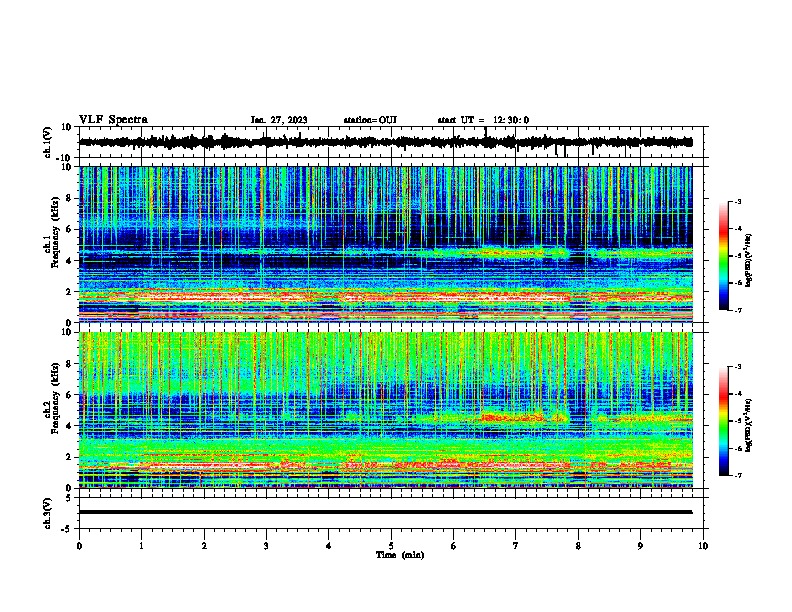The height and width of the screenshot is (612, 792).
Task: Click the "Time (min)" x-axis label
Action: point(400,555)
